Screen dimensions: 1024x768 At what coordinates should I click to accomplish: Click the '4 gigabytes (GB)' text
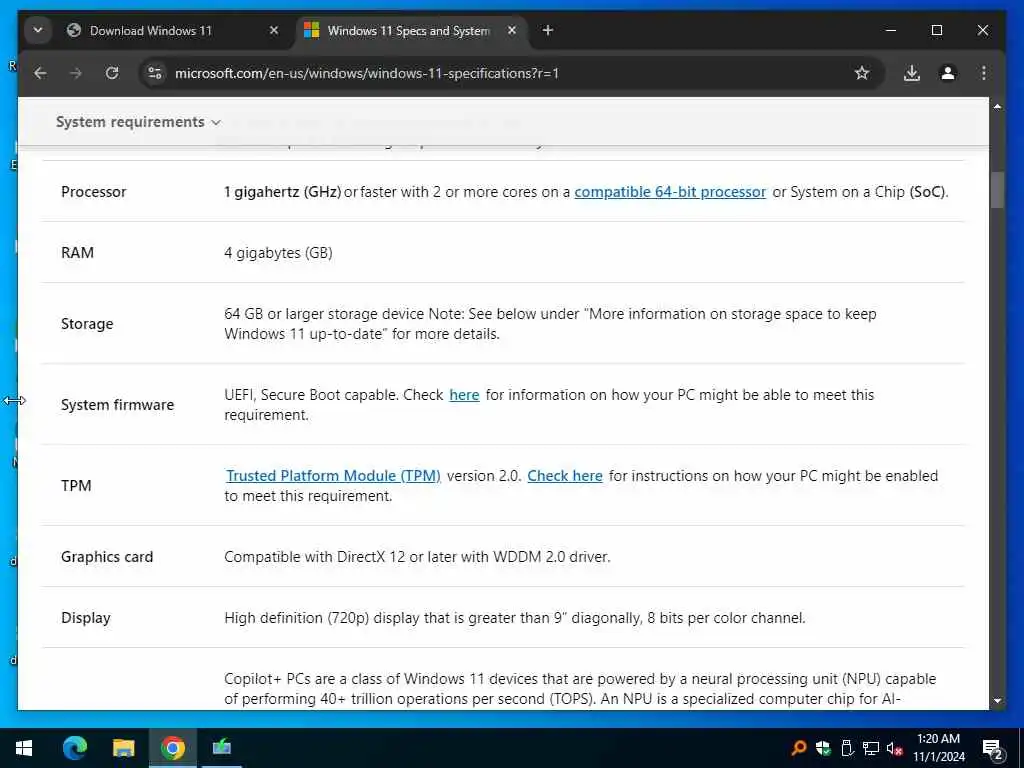pos(278,253)
